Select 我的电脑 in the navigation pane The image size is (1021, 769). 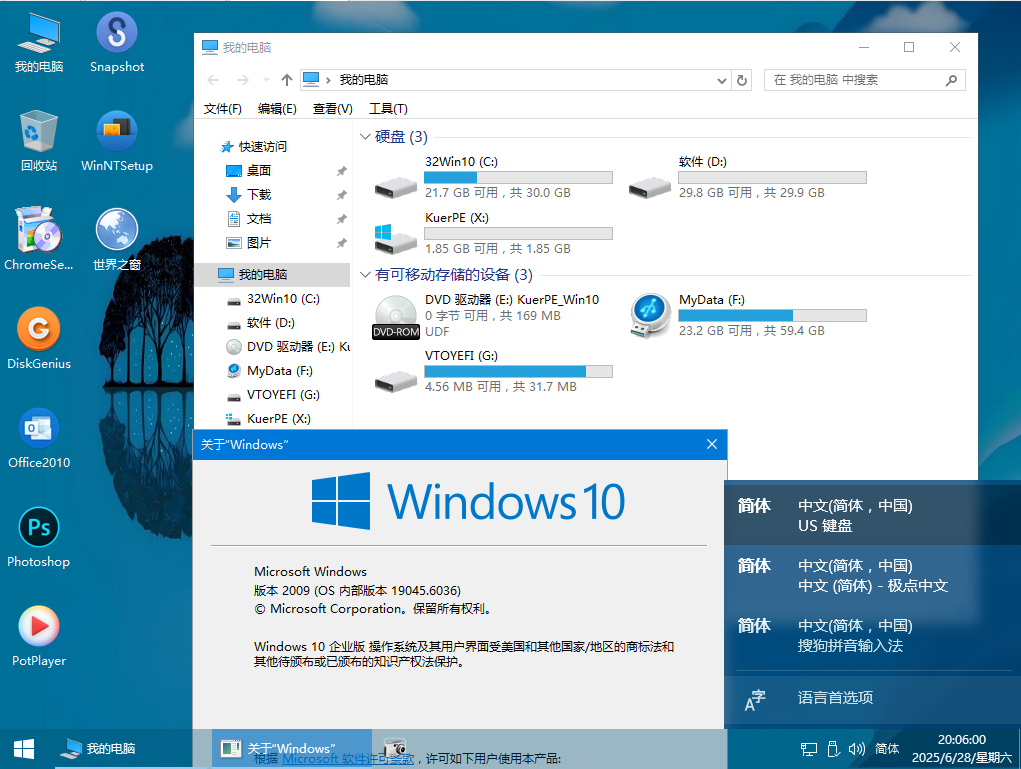click(x=272, y=275)
